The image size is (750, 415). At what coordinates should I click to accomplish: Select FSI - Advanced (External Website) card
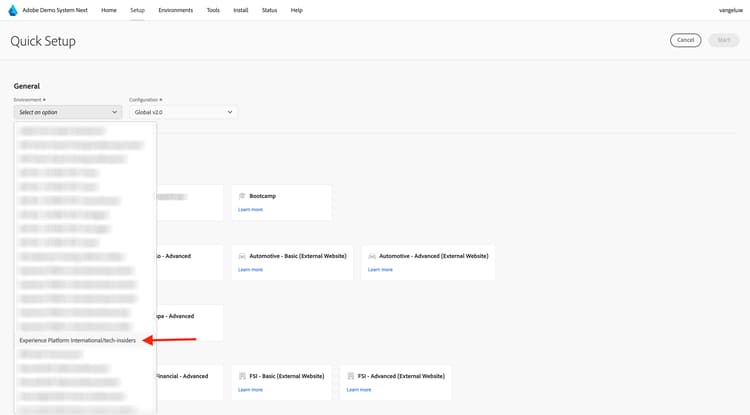[x=396, y=382]
